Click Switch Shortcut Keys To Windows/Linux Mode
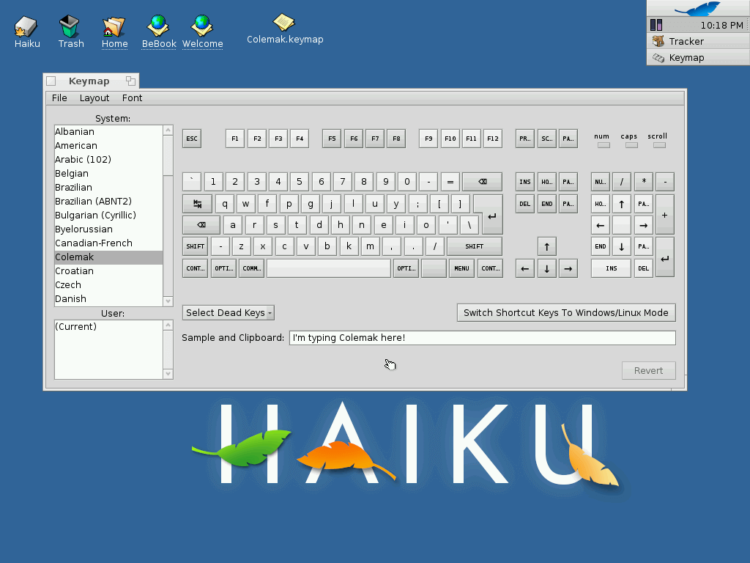The width and height of the screenshot is (750, 563). click(x=566, y=313)
